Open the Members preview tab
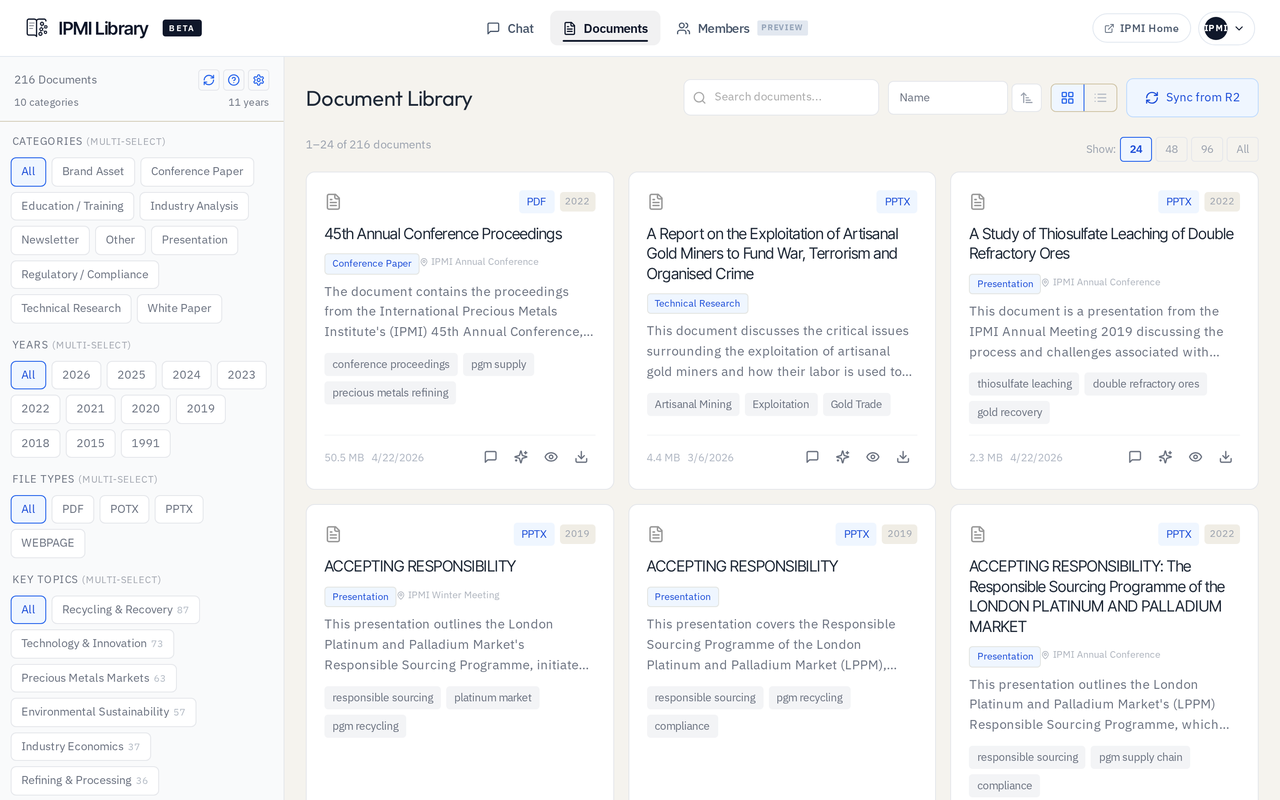The height and width of the screenshot is (800, 1280). (741, 28)
